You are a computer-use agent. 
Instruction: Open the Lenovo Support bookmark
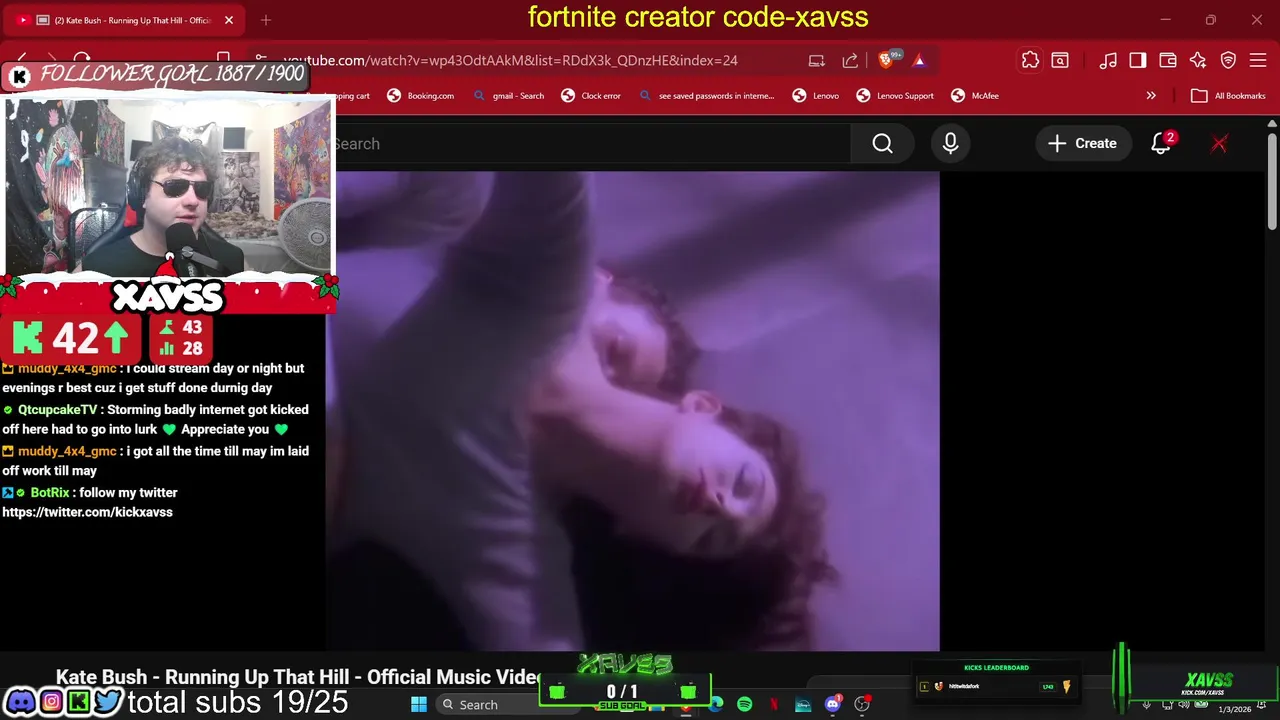(x=895, y=96)
